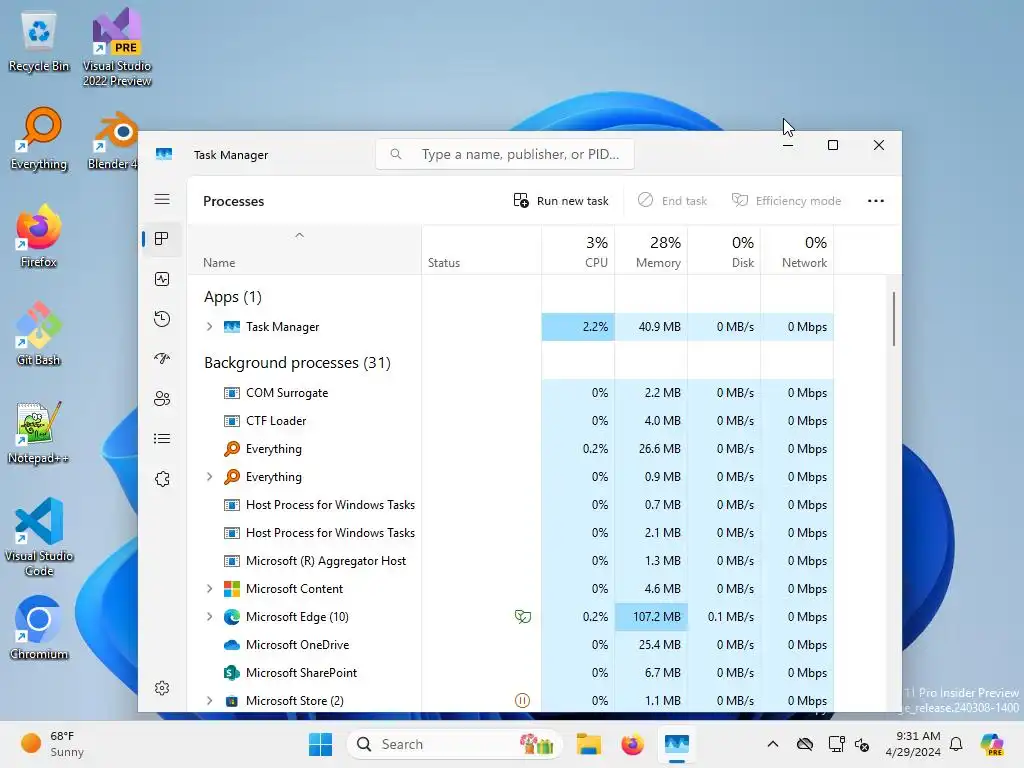
Task: Open the Startup apps page in sidebar
Action: (x=162, y=359)
